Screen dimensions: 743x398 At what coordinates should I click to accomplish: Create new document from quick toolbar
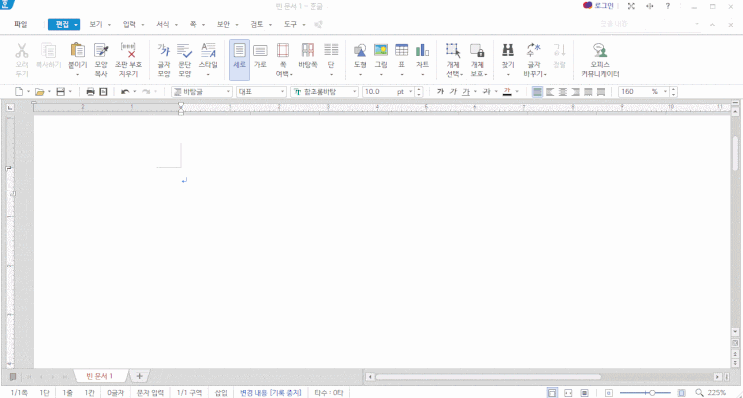pos(19,91)
